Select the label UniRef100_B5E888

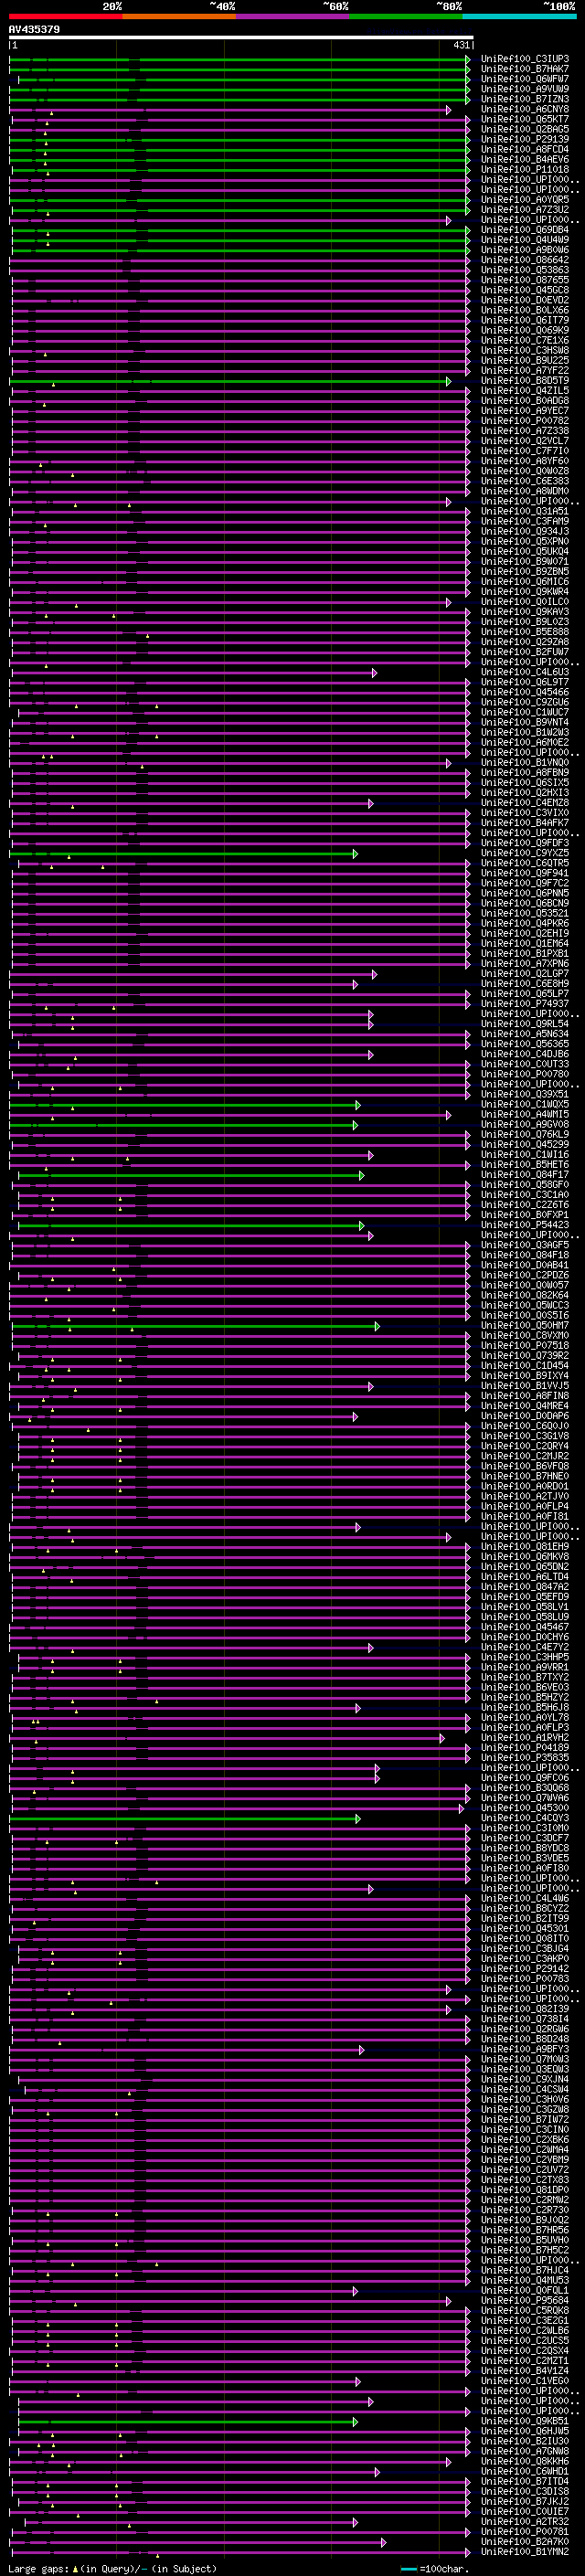pos(524,632)
